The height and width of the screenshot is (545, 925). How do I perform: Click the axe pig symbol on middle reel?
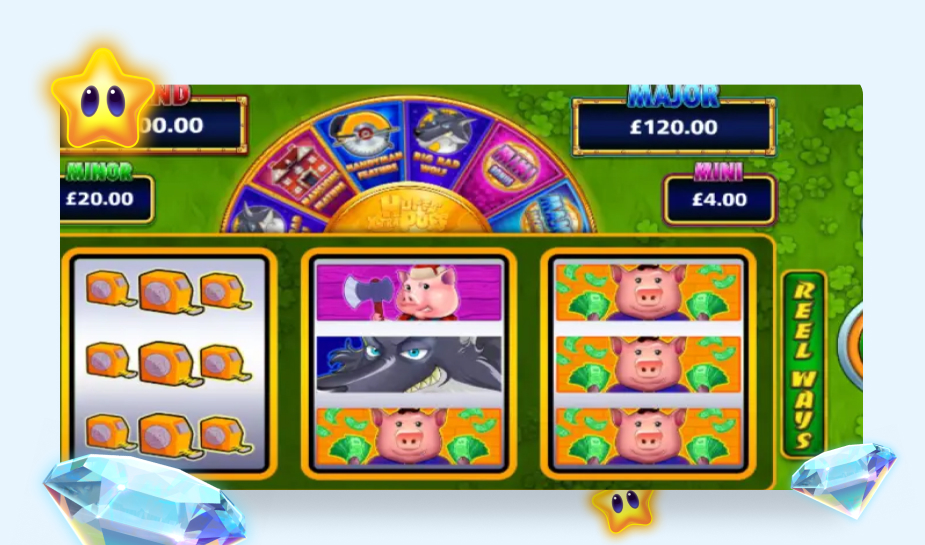[409, 292]
